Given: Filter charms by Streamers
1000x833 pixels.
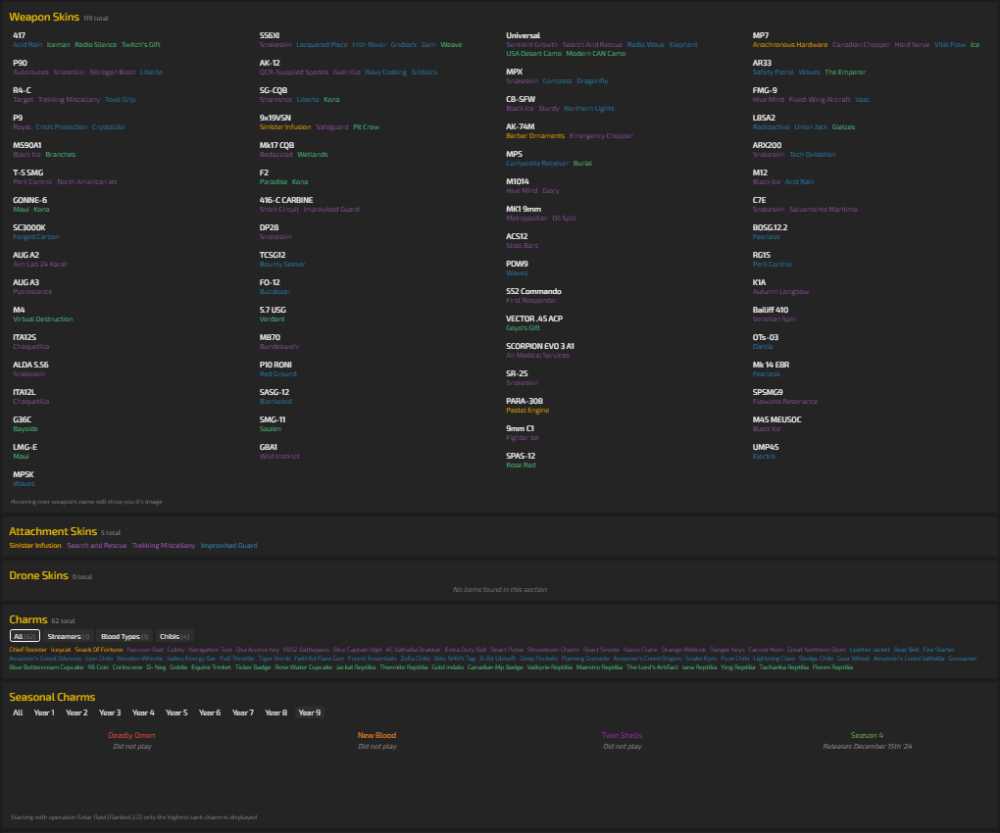Looking at the screenshot, I should coord(68,636).
